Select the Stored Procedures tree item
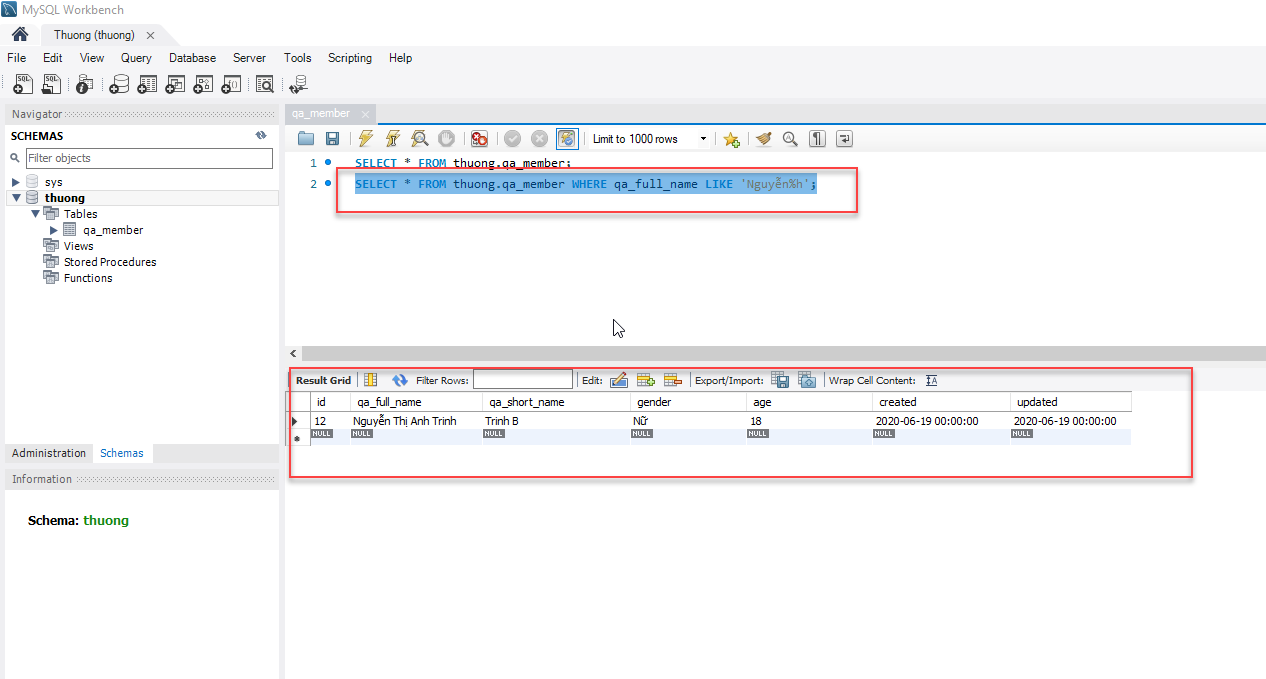The height and width of the screenshot is (679, 1266). tap(110, 262)
